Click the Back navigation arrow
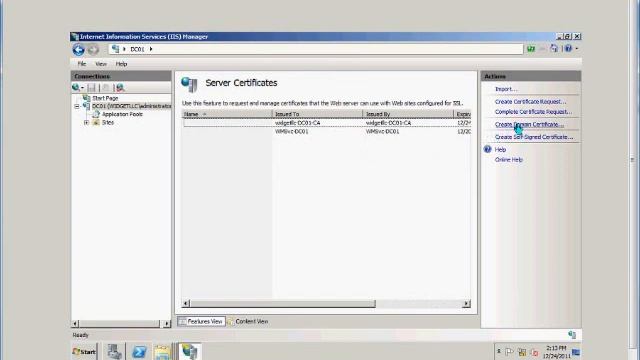This screenshot has height=360, width=640. [78, 49]
